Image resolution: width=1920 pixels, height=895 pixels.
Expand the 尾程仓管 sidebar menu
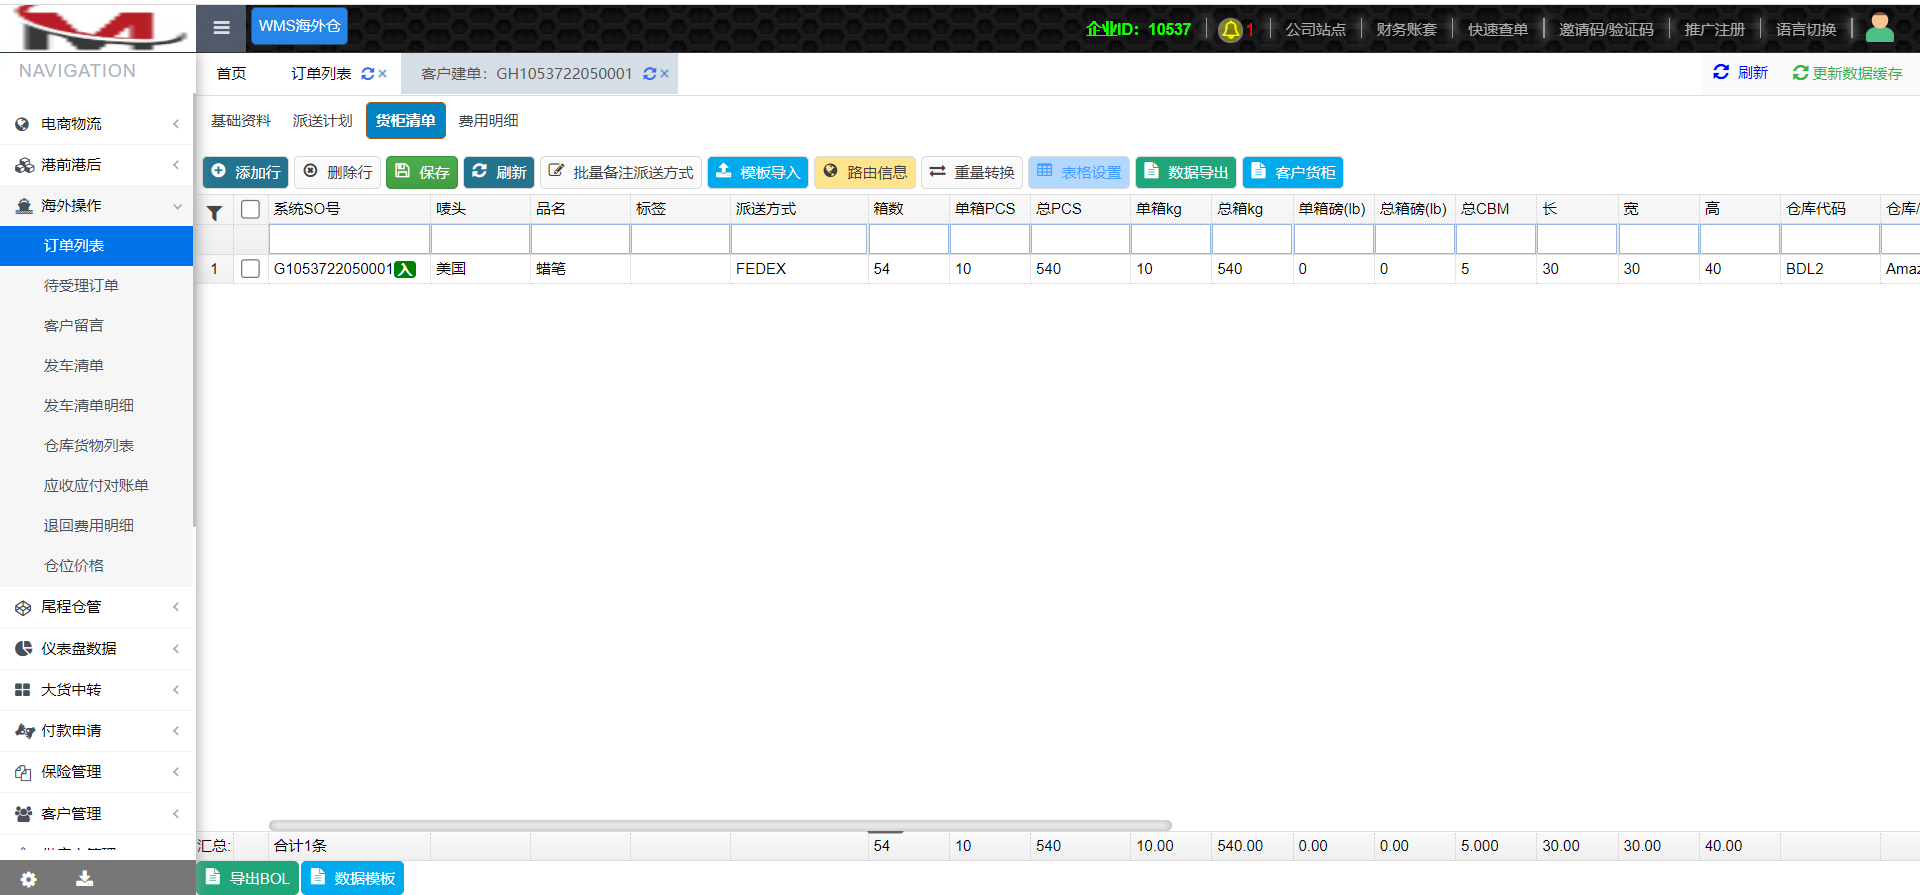click(96, 607)
